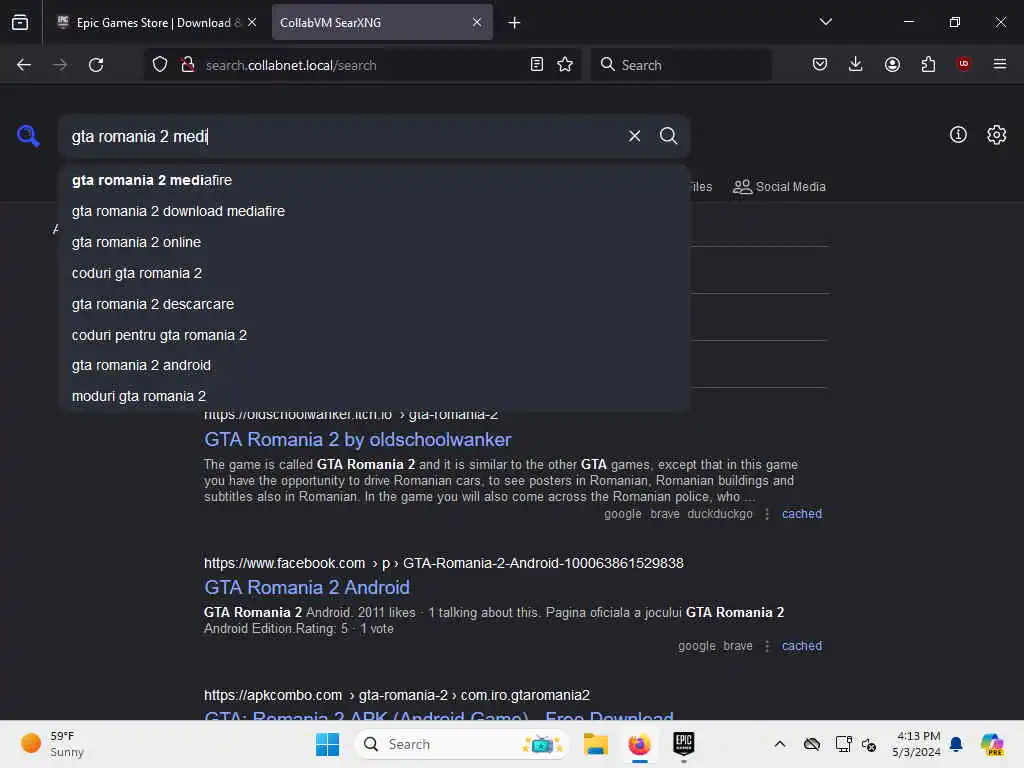Choose suggestion 'moduri gta romania 2'
Viewport: 1024px width, 768px height.
pos(374,396)
